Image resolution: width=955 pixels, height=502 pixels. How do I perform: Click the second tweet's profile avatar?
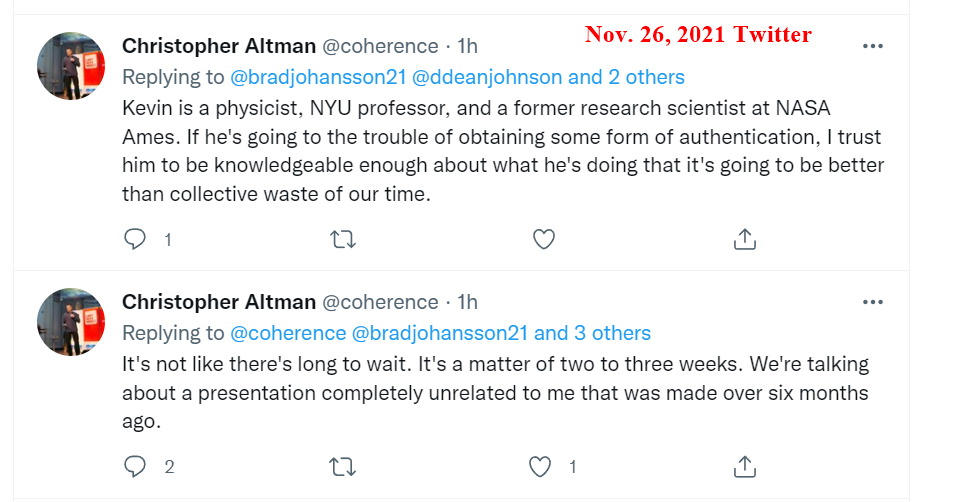pyautogui.click(x=71, y=322)
